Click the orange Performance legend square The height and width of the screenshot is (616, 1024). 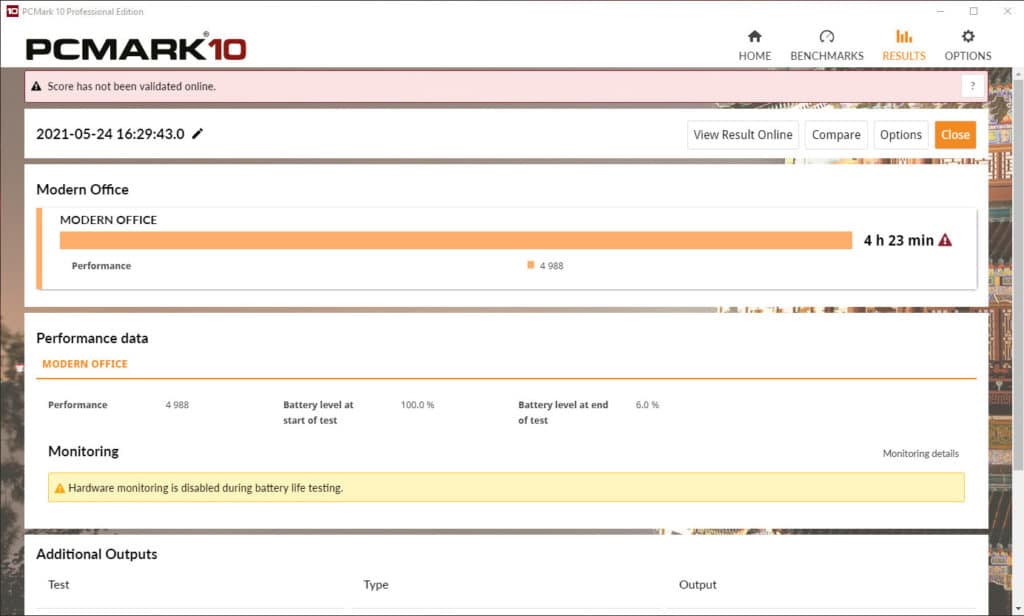pyautogui.click(x=530, y=265)
